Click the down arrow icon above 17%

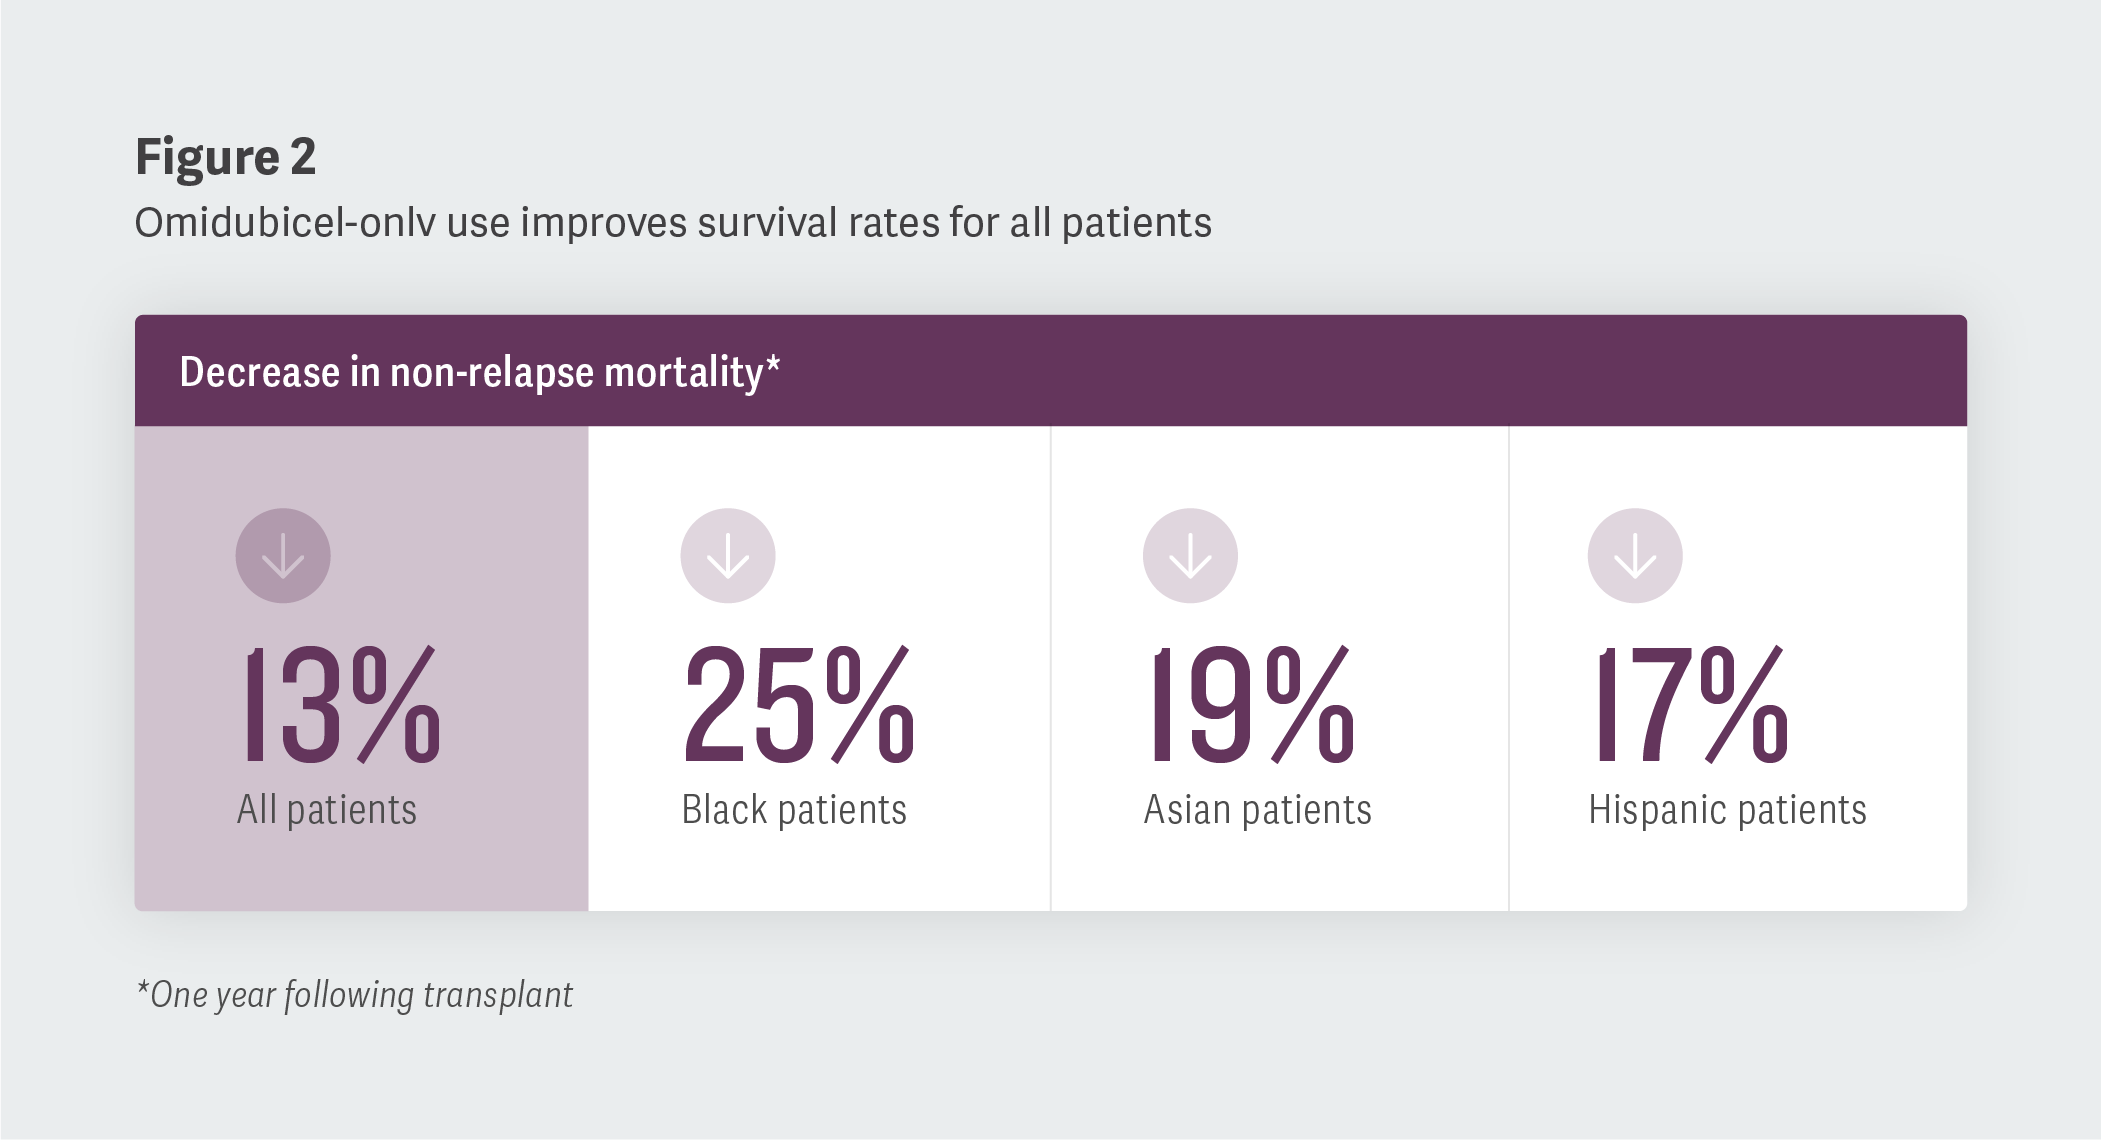click(1635, 556)
